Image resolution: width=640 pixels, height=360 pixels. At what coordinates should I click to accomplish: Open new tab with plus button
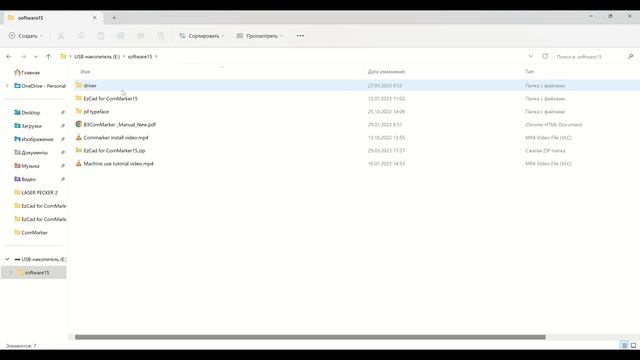(x=114, y=18)
